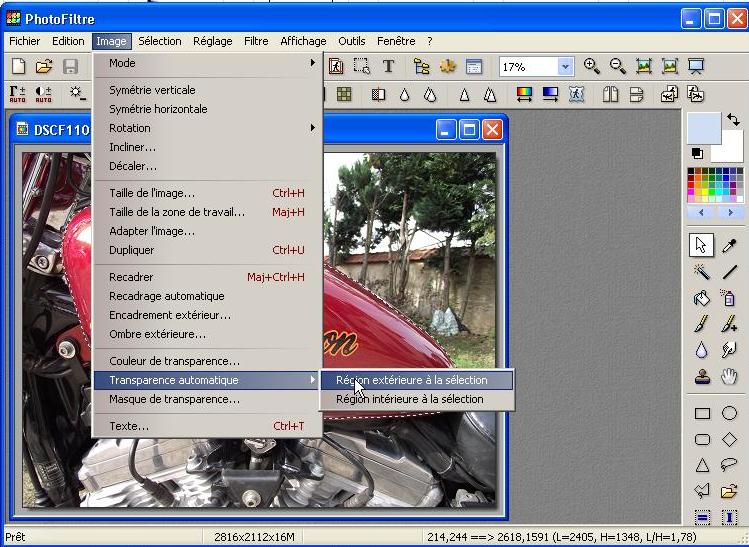Image resolution: width=749 pixels, height=547 pixels.
Task: Click Recadrer menu entry
Action: [207, 277]
